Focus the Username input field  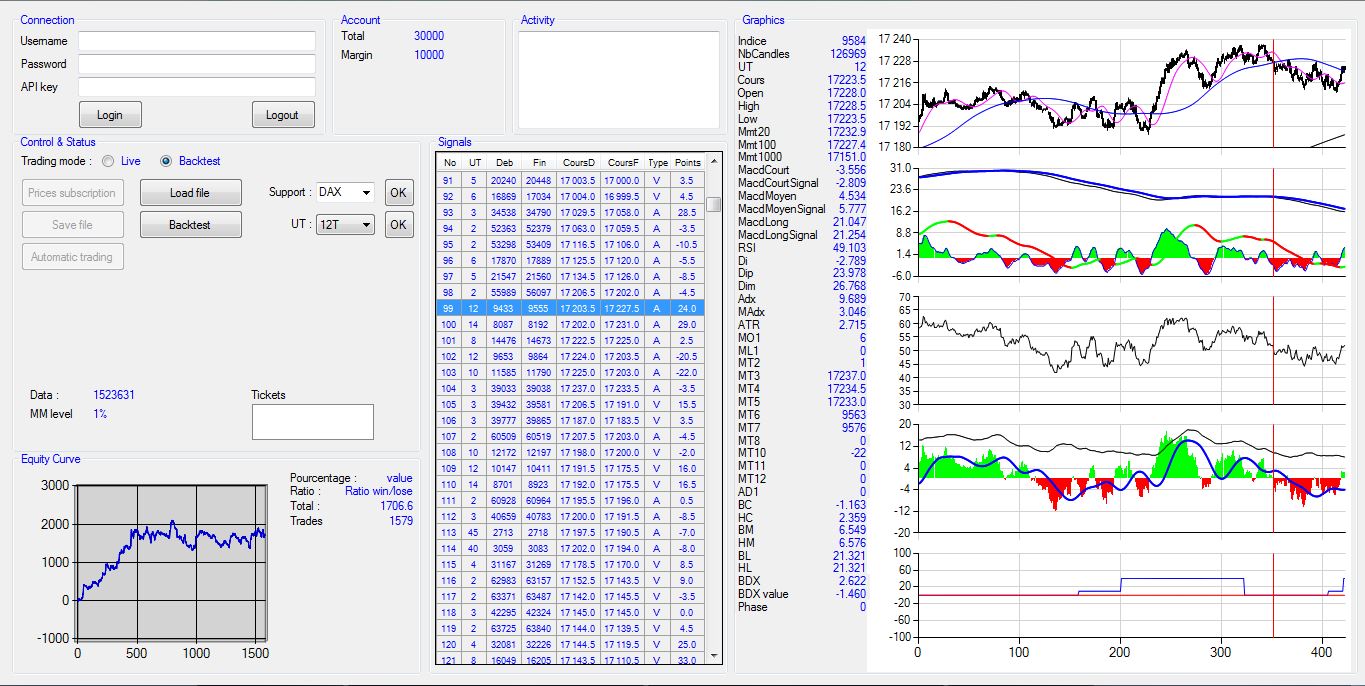point(197,41)
